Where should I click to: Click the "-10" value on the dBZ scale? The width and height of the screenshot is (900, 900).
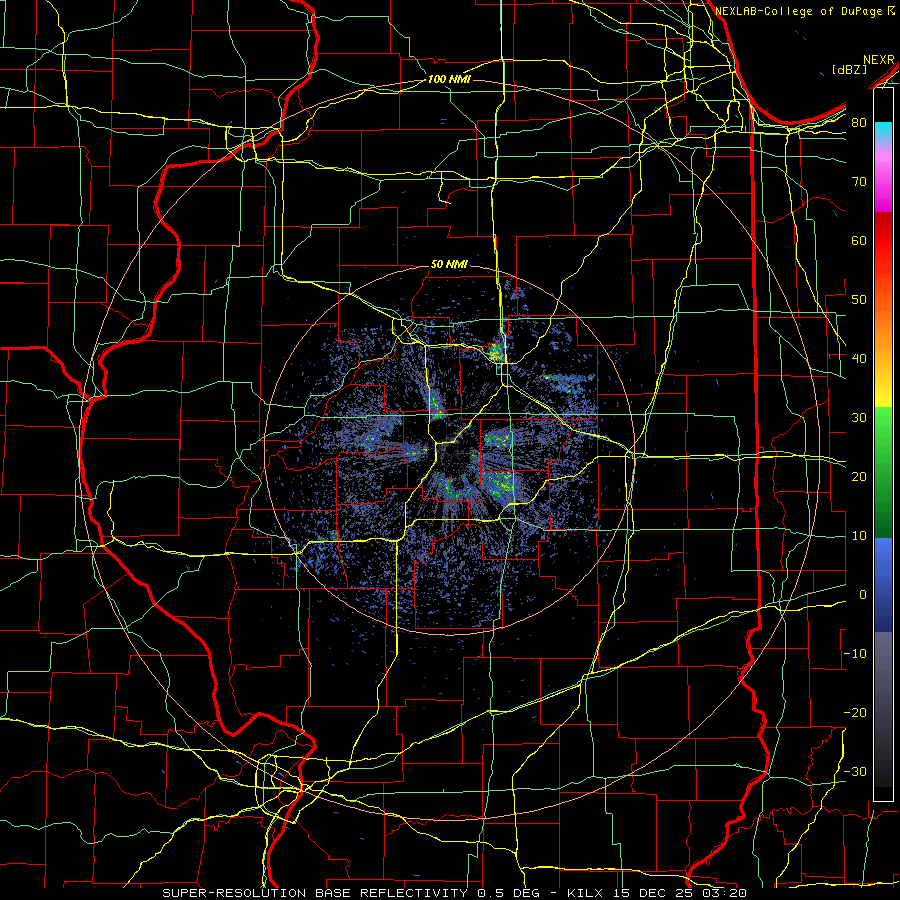pos(855,653)
